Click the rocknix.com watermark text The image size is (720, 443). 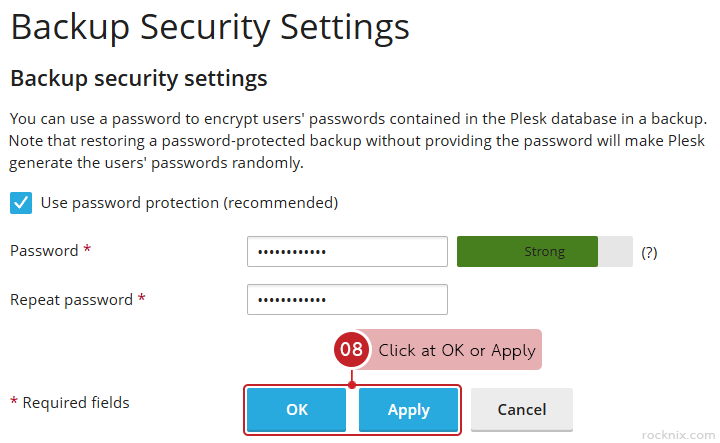click(x=673, y=433)
